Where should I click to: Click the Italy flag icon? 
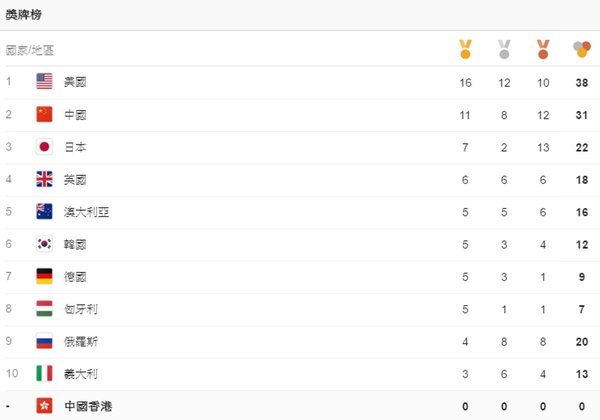[44, 373]
